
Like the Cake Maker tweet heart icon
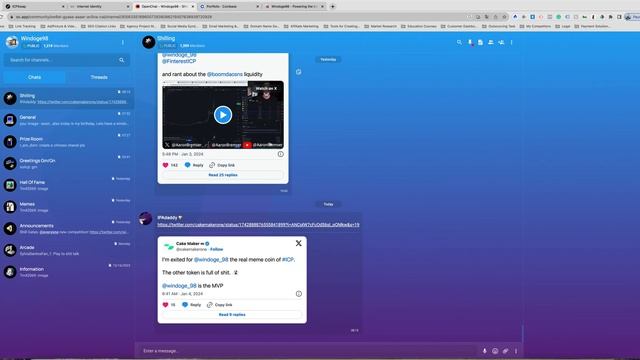pyautogui.click(x=165, y=305)
